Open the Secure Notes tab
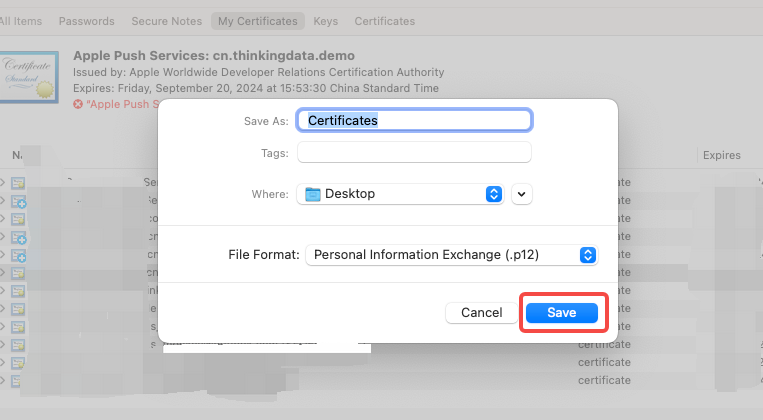Image resolution: width=763 pixels, height=420 pixels. [x=166, y=21]
